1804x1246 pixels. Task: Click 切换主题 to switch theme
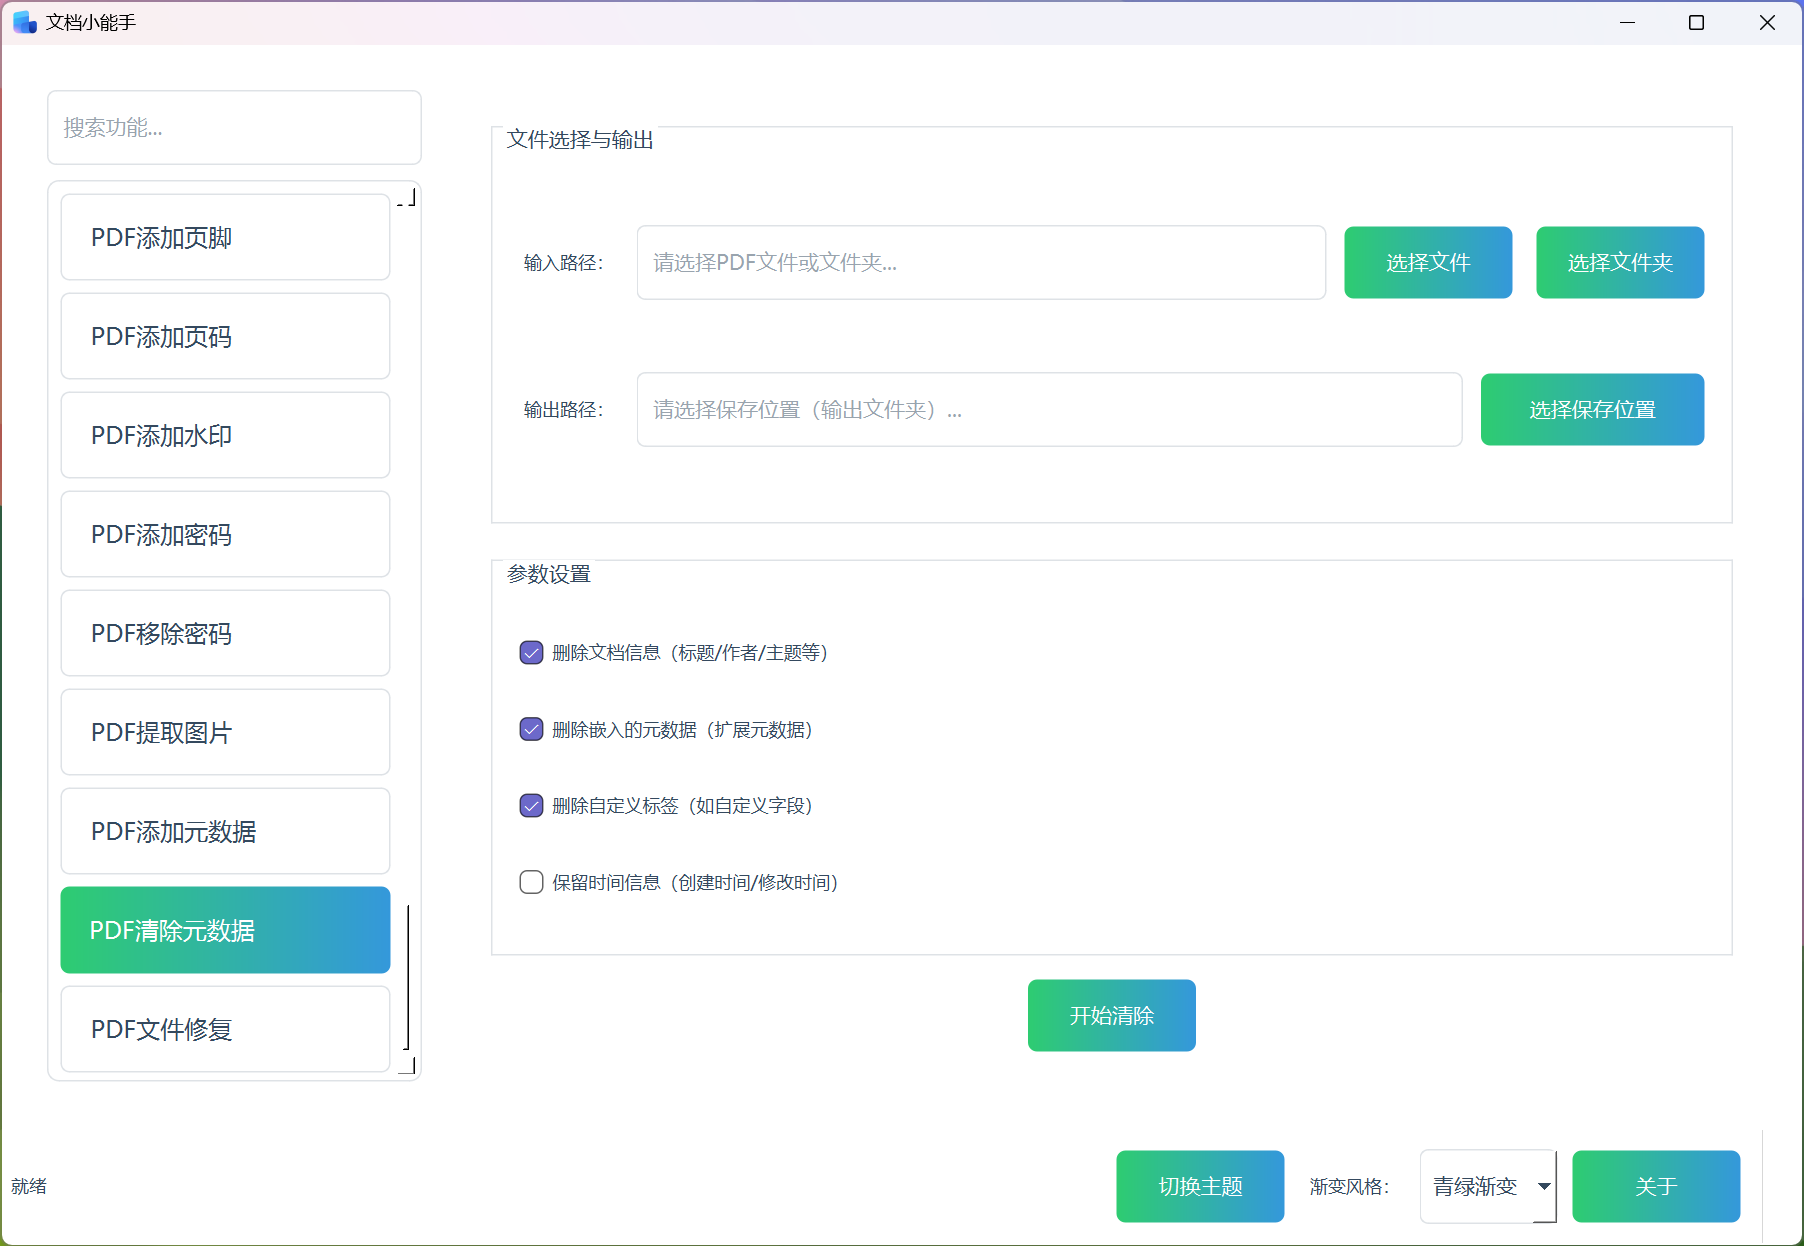coord(1199,1186)
